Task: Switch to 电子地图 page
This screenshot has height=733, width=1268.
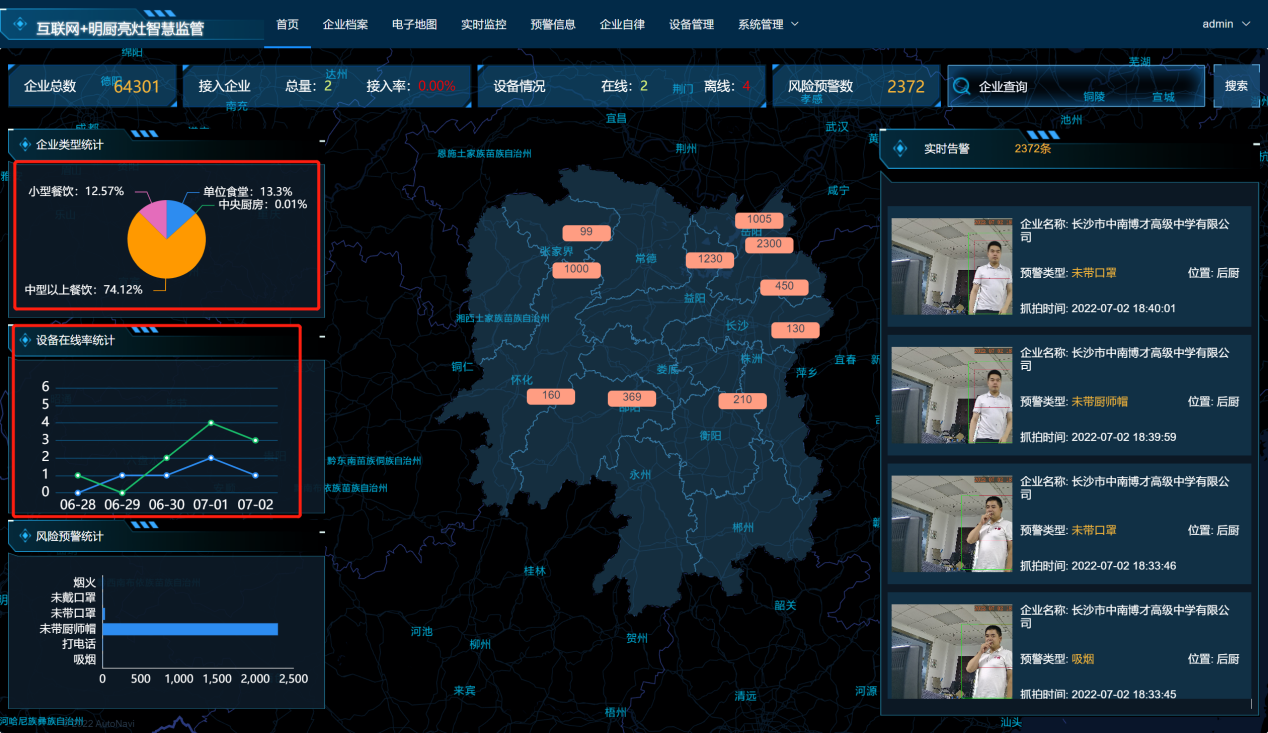Action: click(x=414, y=24)
